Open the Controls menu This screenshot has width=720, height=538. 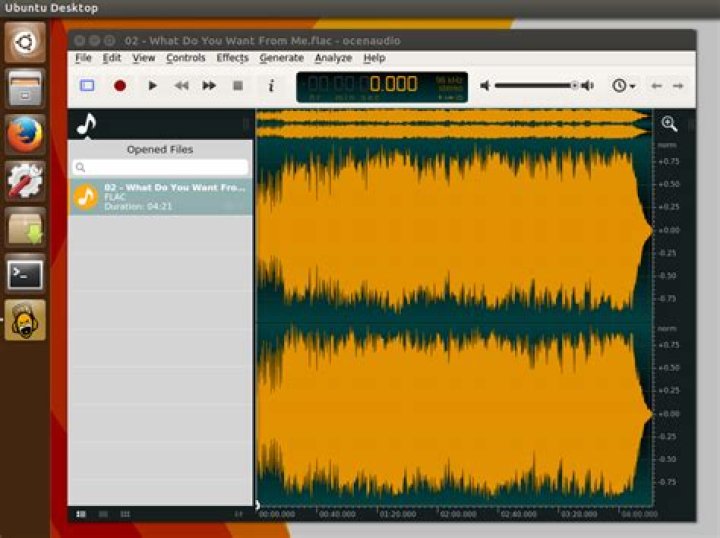coord(186,58)
